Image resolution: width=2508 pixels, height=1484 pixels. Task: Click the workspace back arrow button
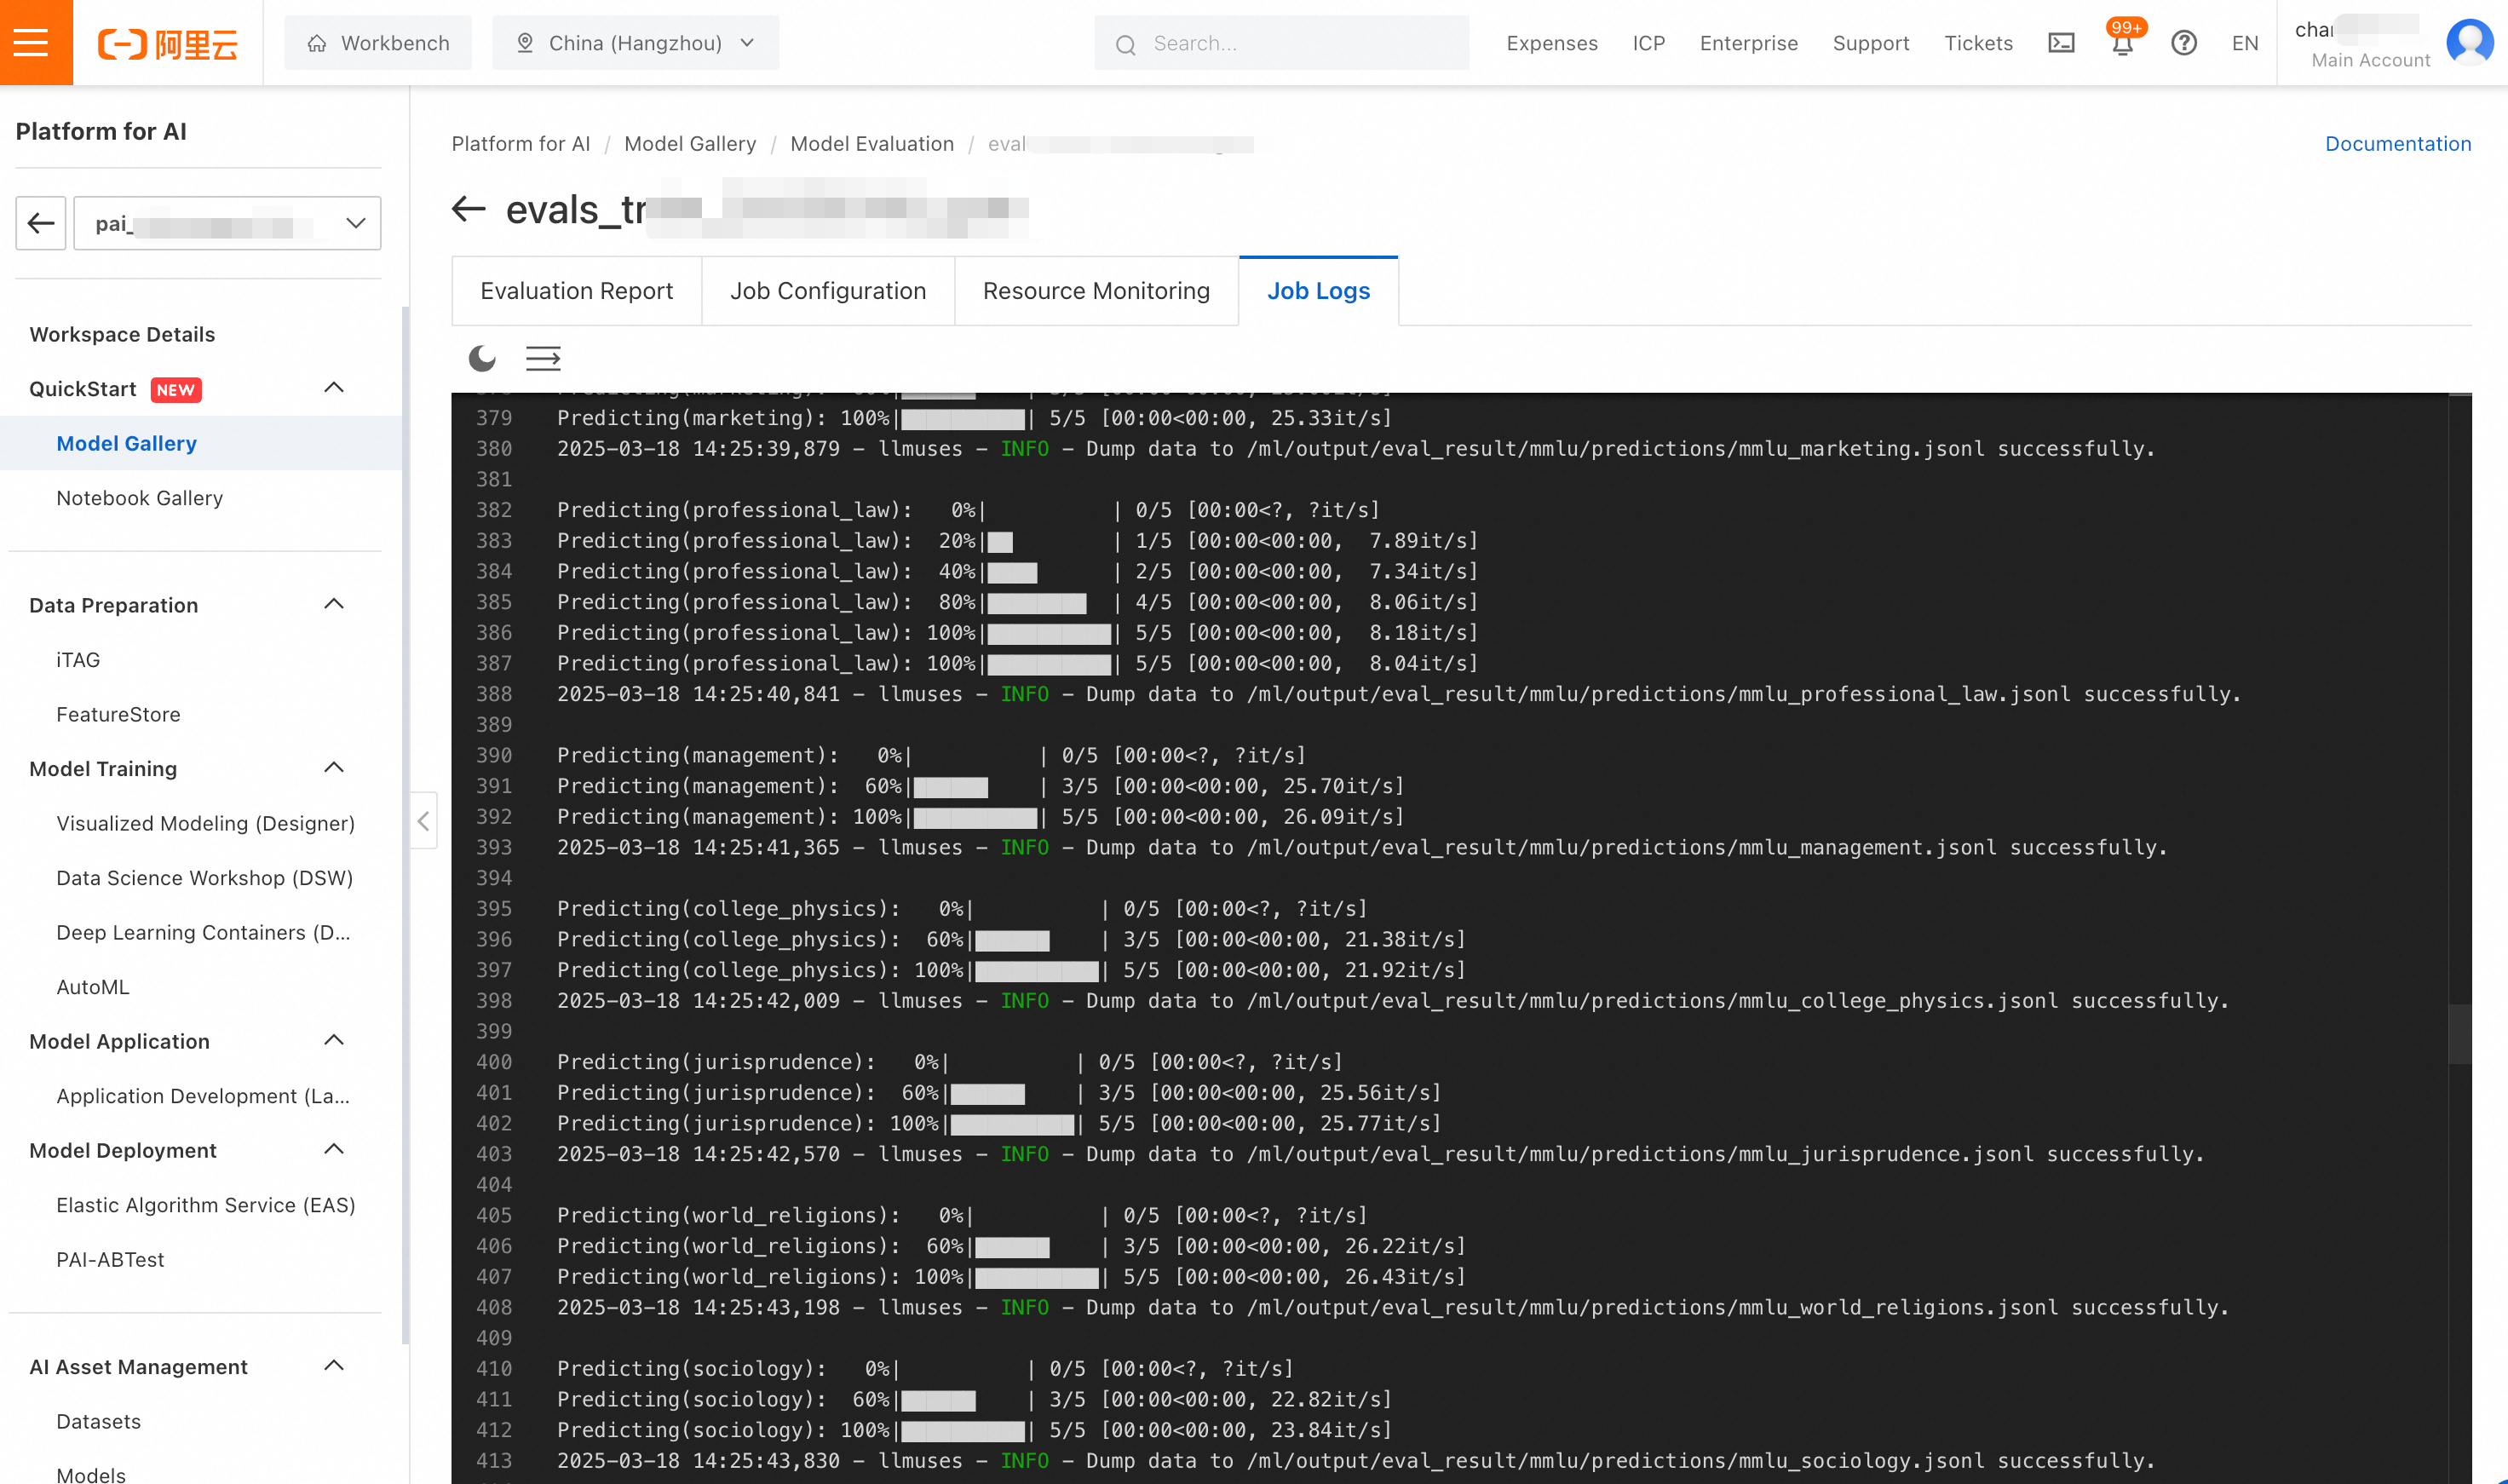coord(41,223)
